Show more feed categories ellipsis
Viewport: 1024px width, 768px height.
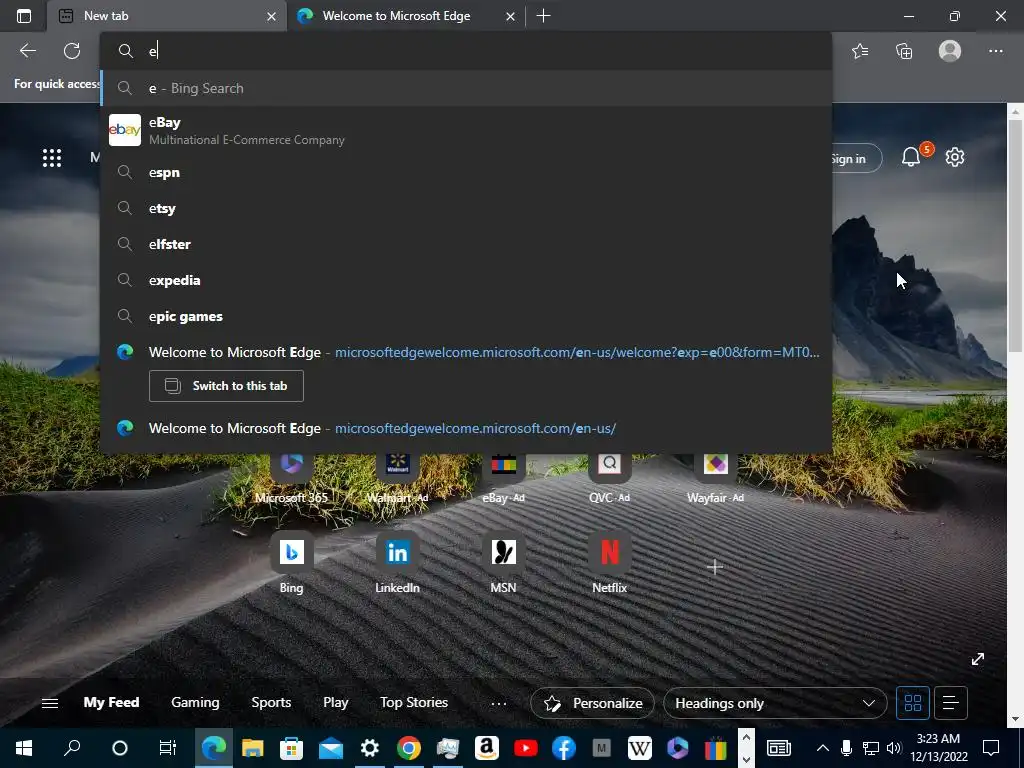(498, 703)
